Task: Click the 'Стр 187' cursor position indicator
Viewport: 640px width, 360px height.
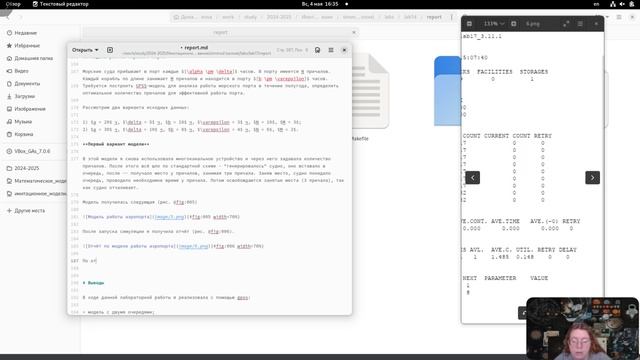Action: click(292, 50)
